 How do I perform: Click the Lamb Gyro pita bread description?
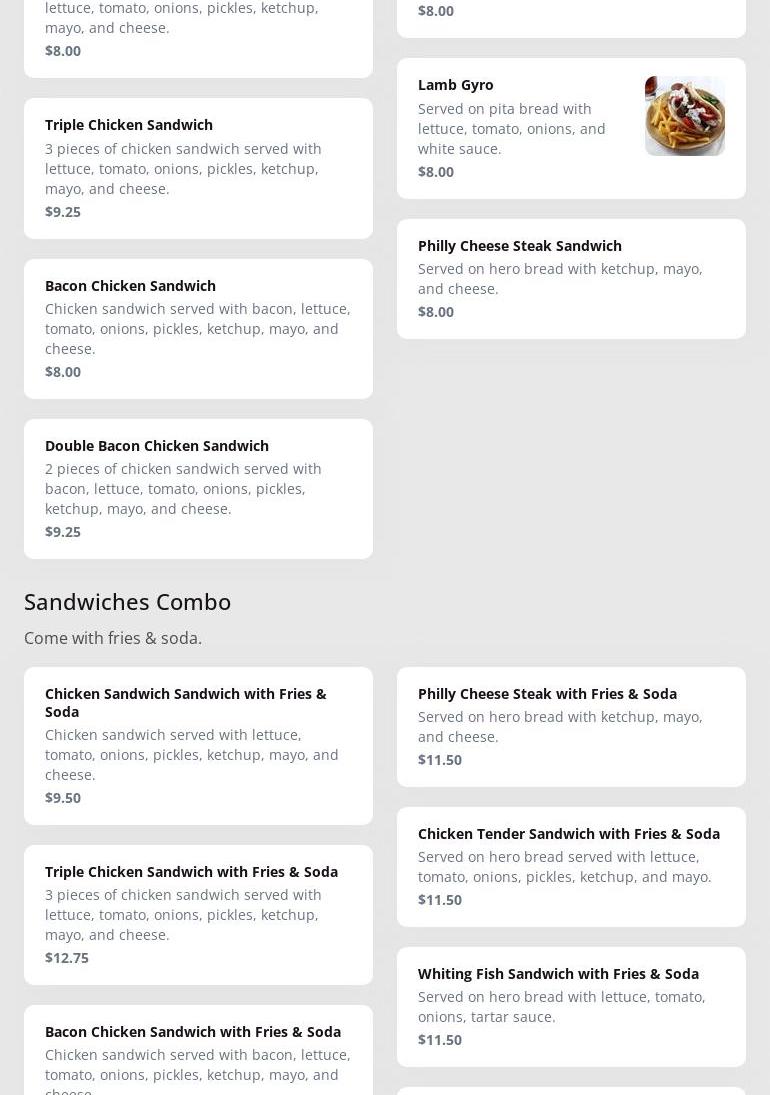pyautogui.click(x=511, y=129)
